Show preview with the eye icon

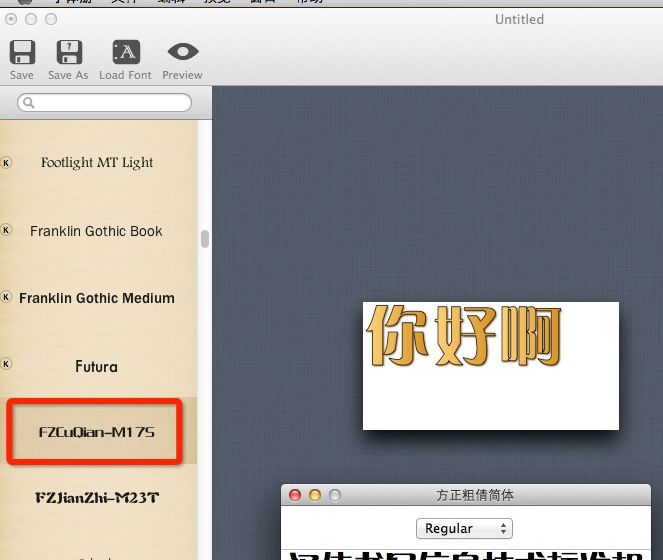pyautogui.click(x=182, y=53)
